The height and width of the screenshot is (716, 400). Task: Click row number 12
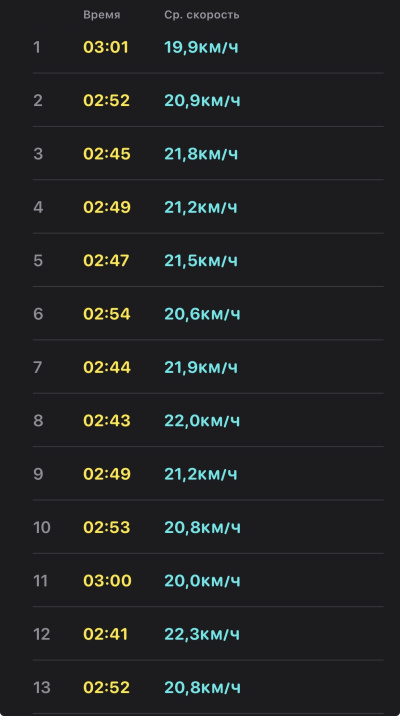click(42, 634)
